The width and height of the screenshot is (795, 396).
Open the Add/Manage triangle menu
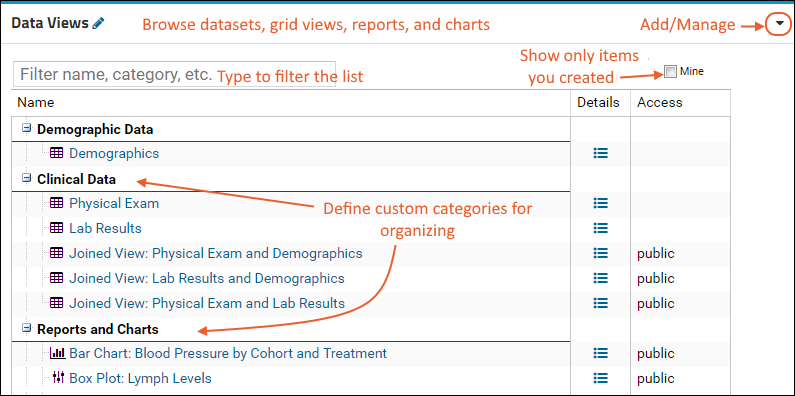pos(779,24)
